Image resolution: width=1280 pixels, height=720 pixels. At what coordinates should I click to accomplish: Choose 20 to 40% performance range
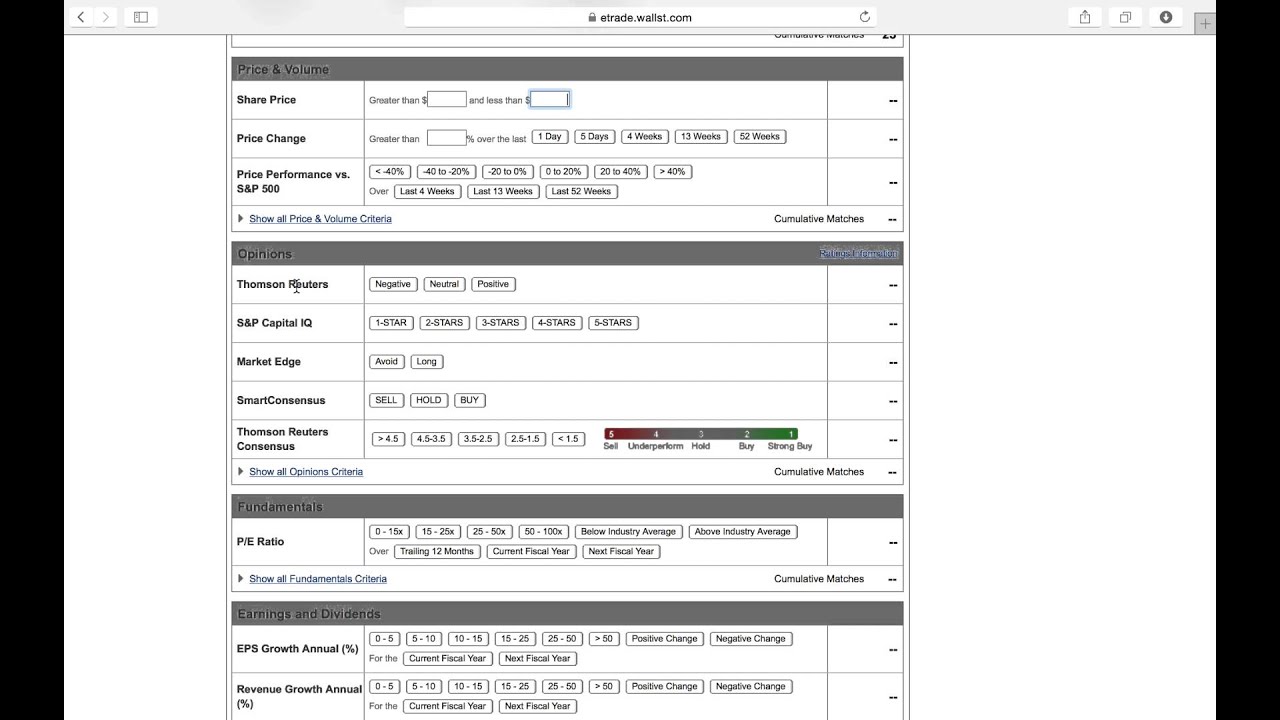pos(620,172)
